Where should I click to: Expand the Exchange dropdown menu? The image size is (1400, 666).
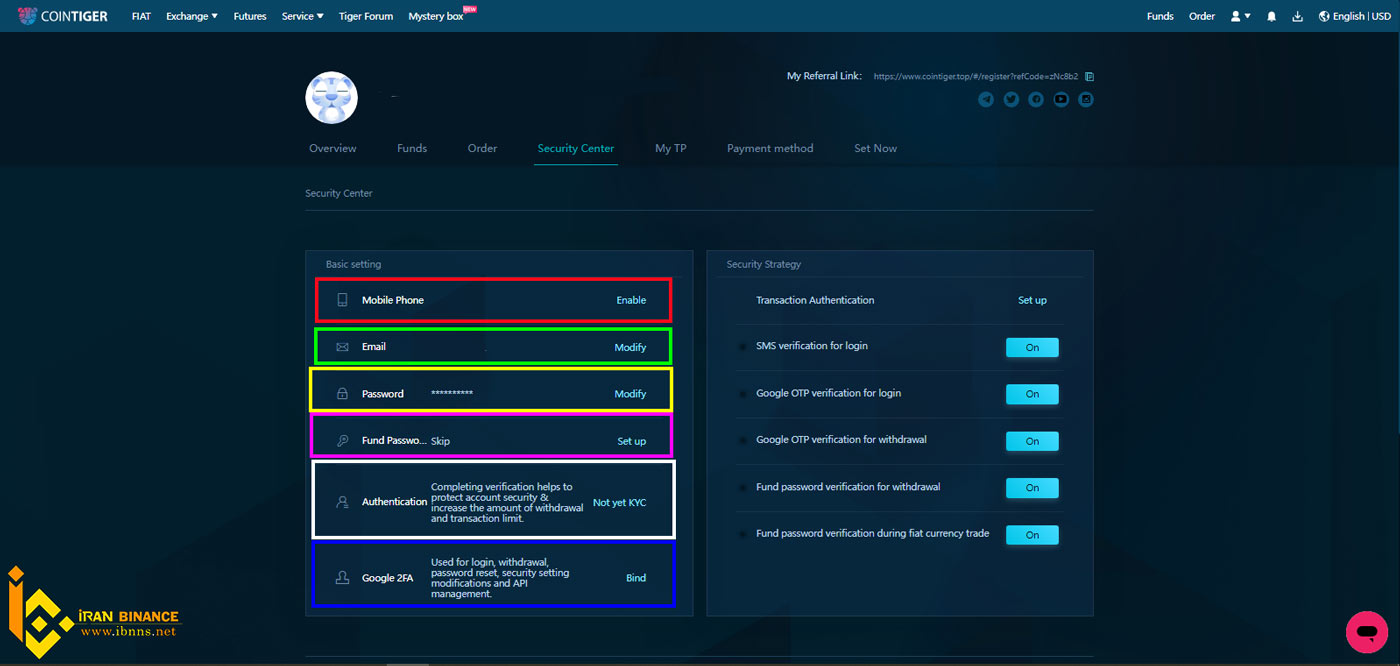click(192, 16)
